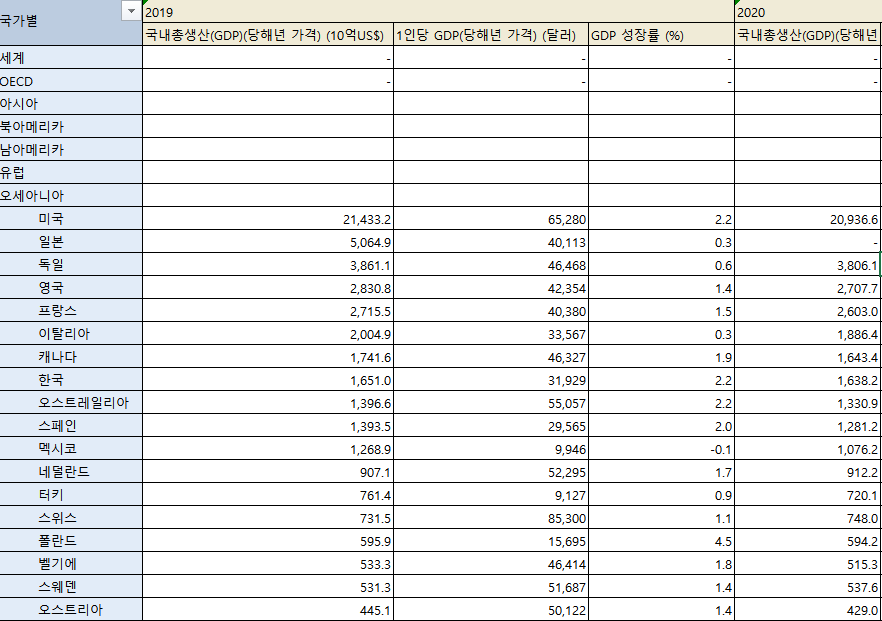Select the 캐나다 country cell
This screenshot has width=882, height=621.
tap(71, 357)
